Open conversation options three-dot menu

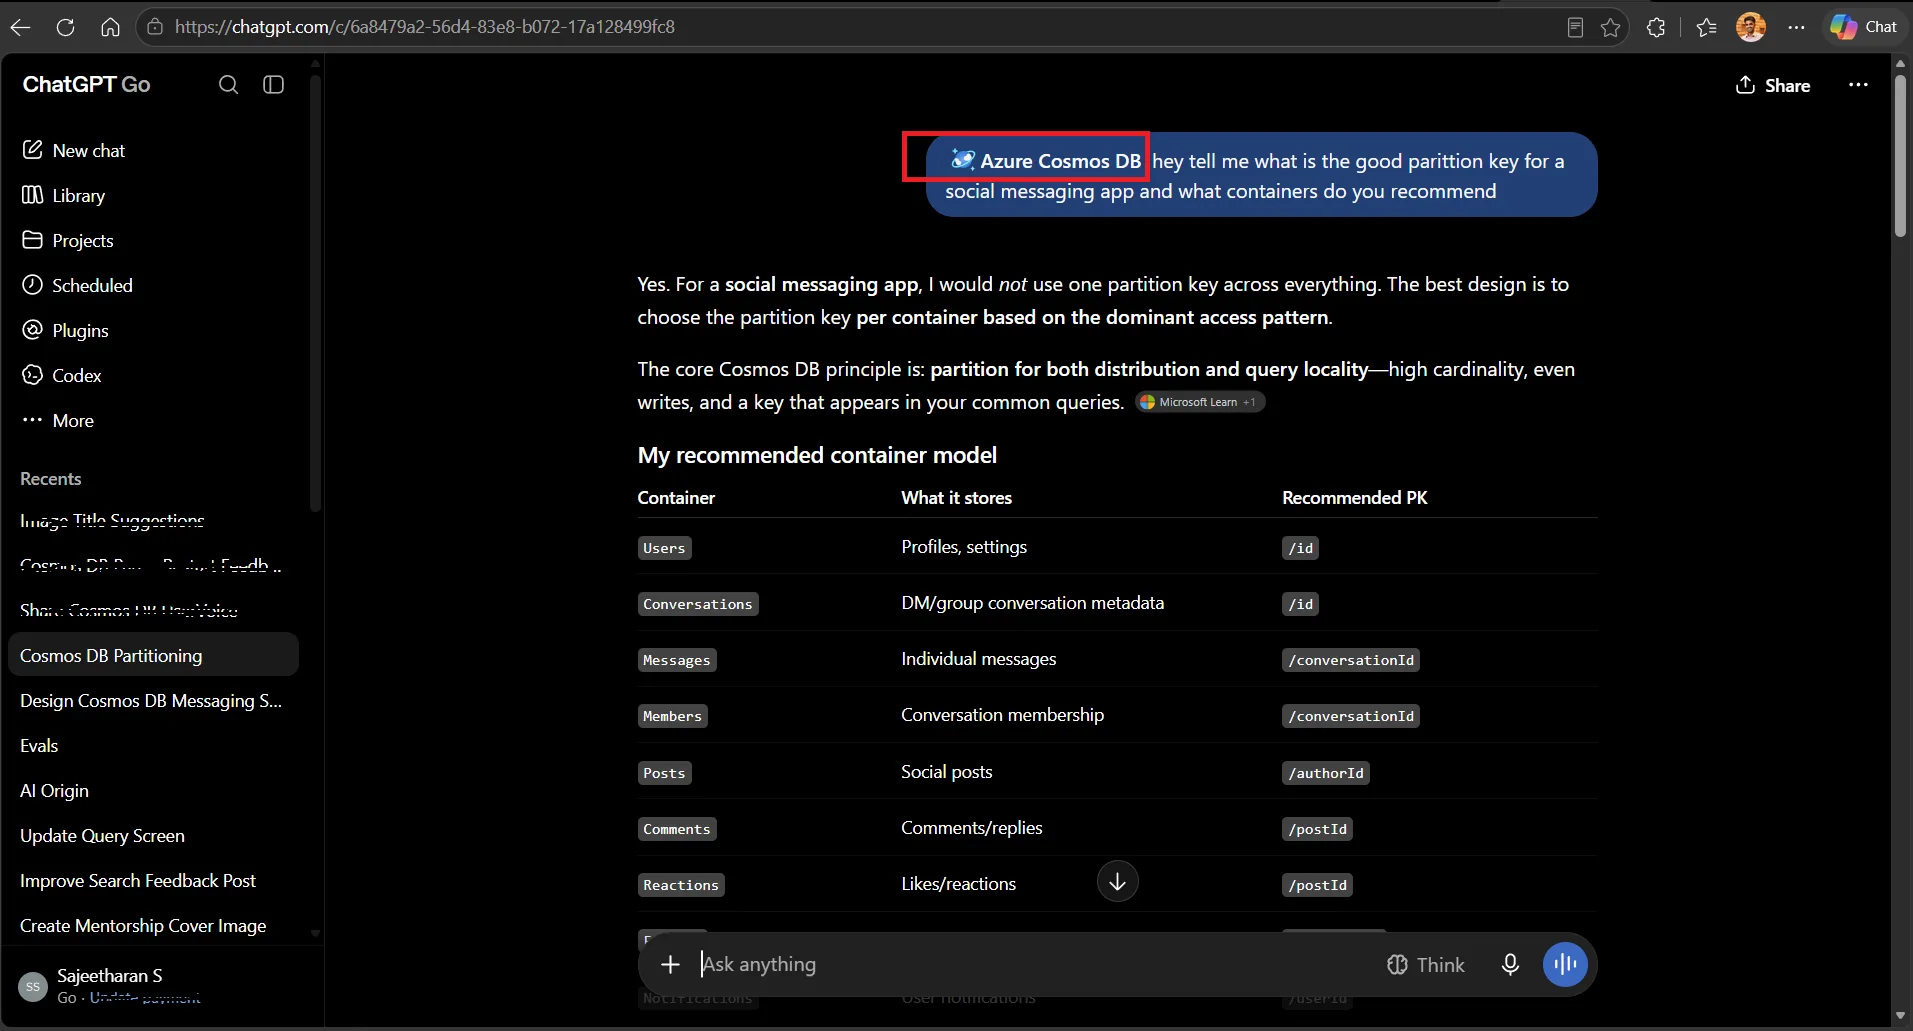click(x=1858, y=85)
